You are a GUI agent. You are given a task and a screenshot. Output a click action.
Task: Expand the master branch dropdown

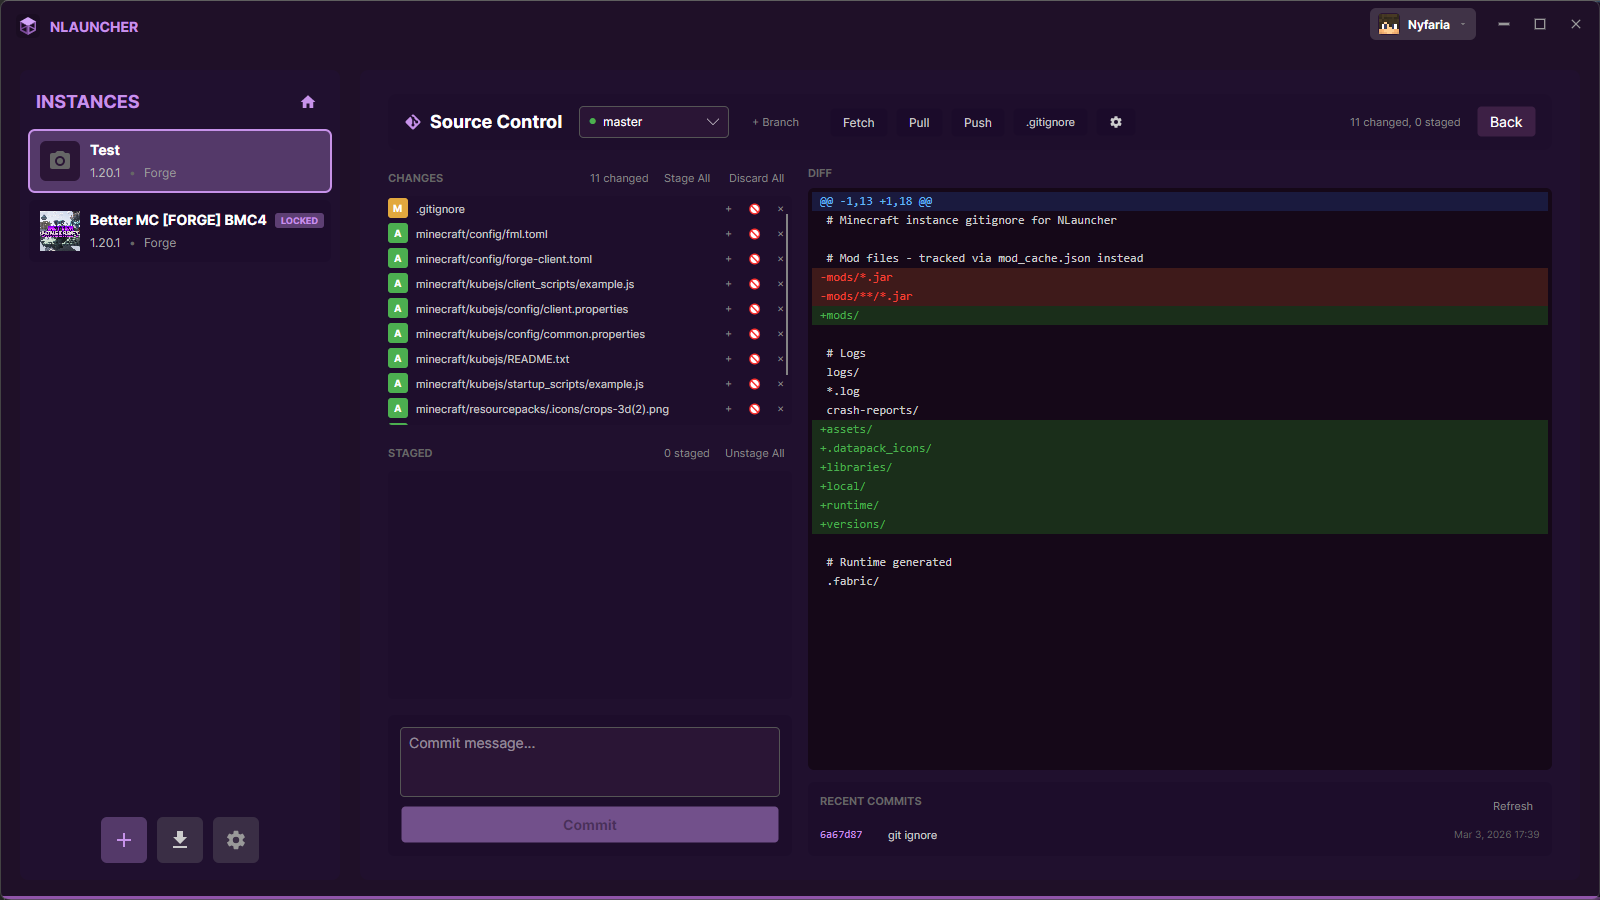654,122
